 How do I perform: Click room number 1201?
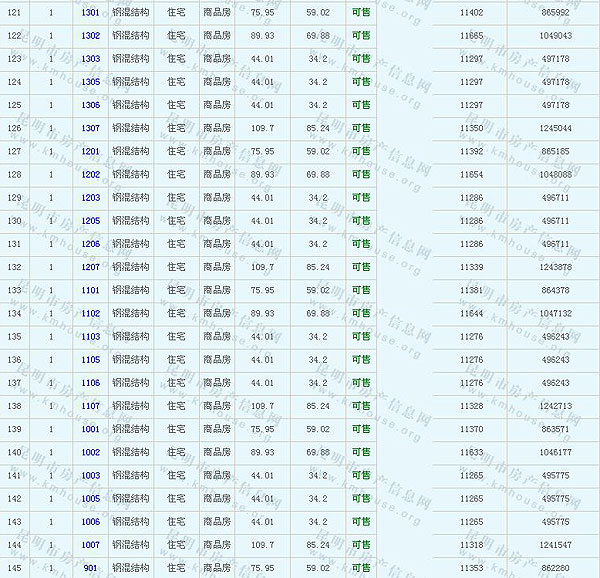pyautogui.click(x=91, y=151)
